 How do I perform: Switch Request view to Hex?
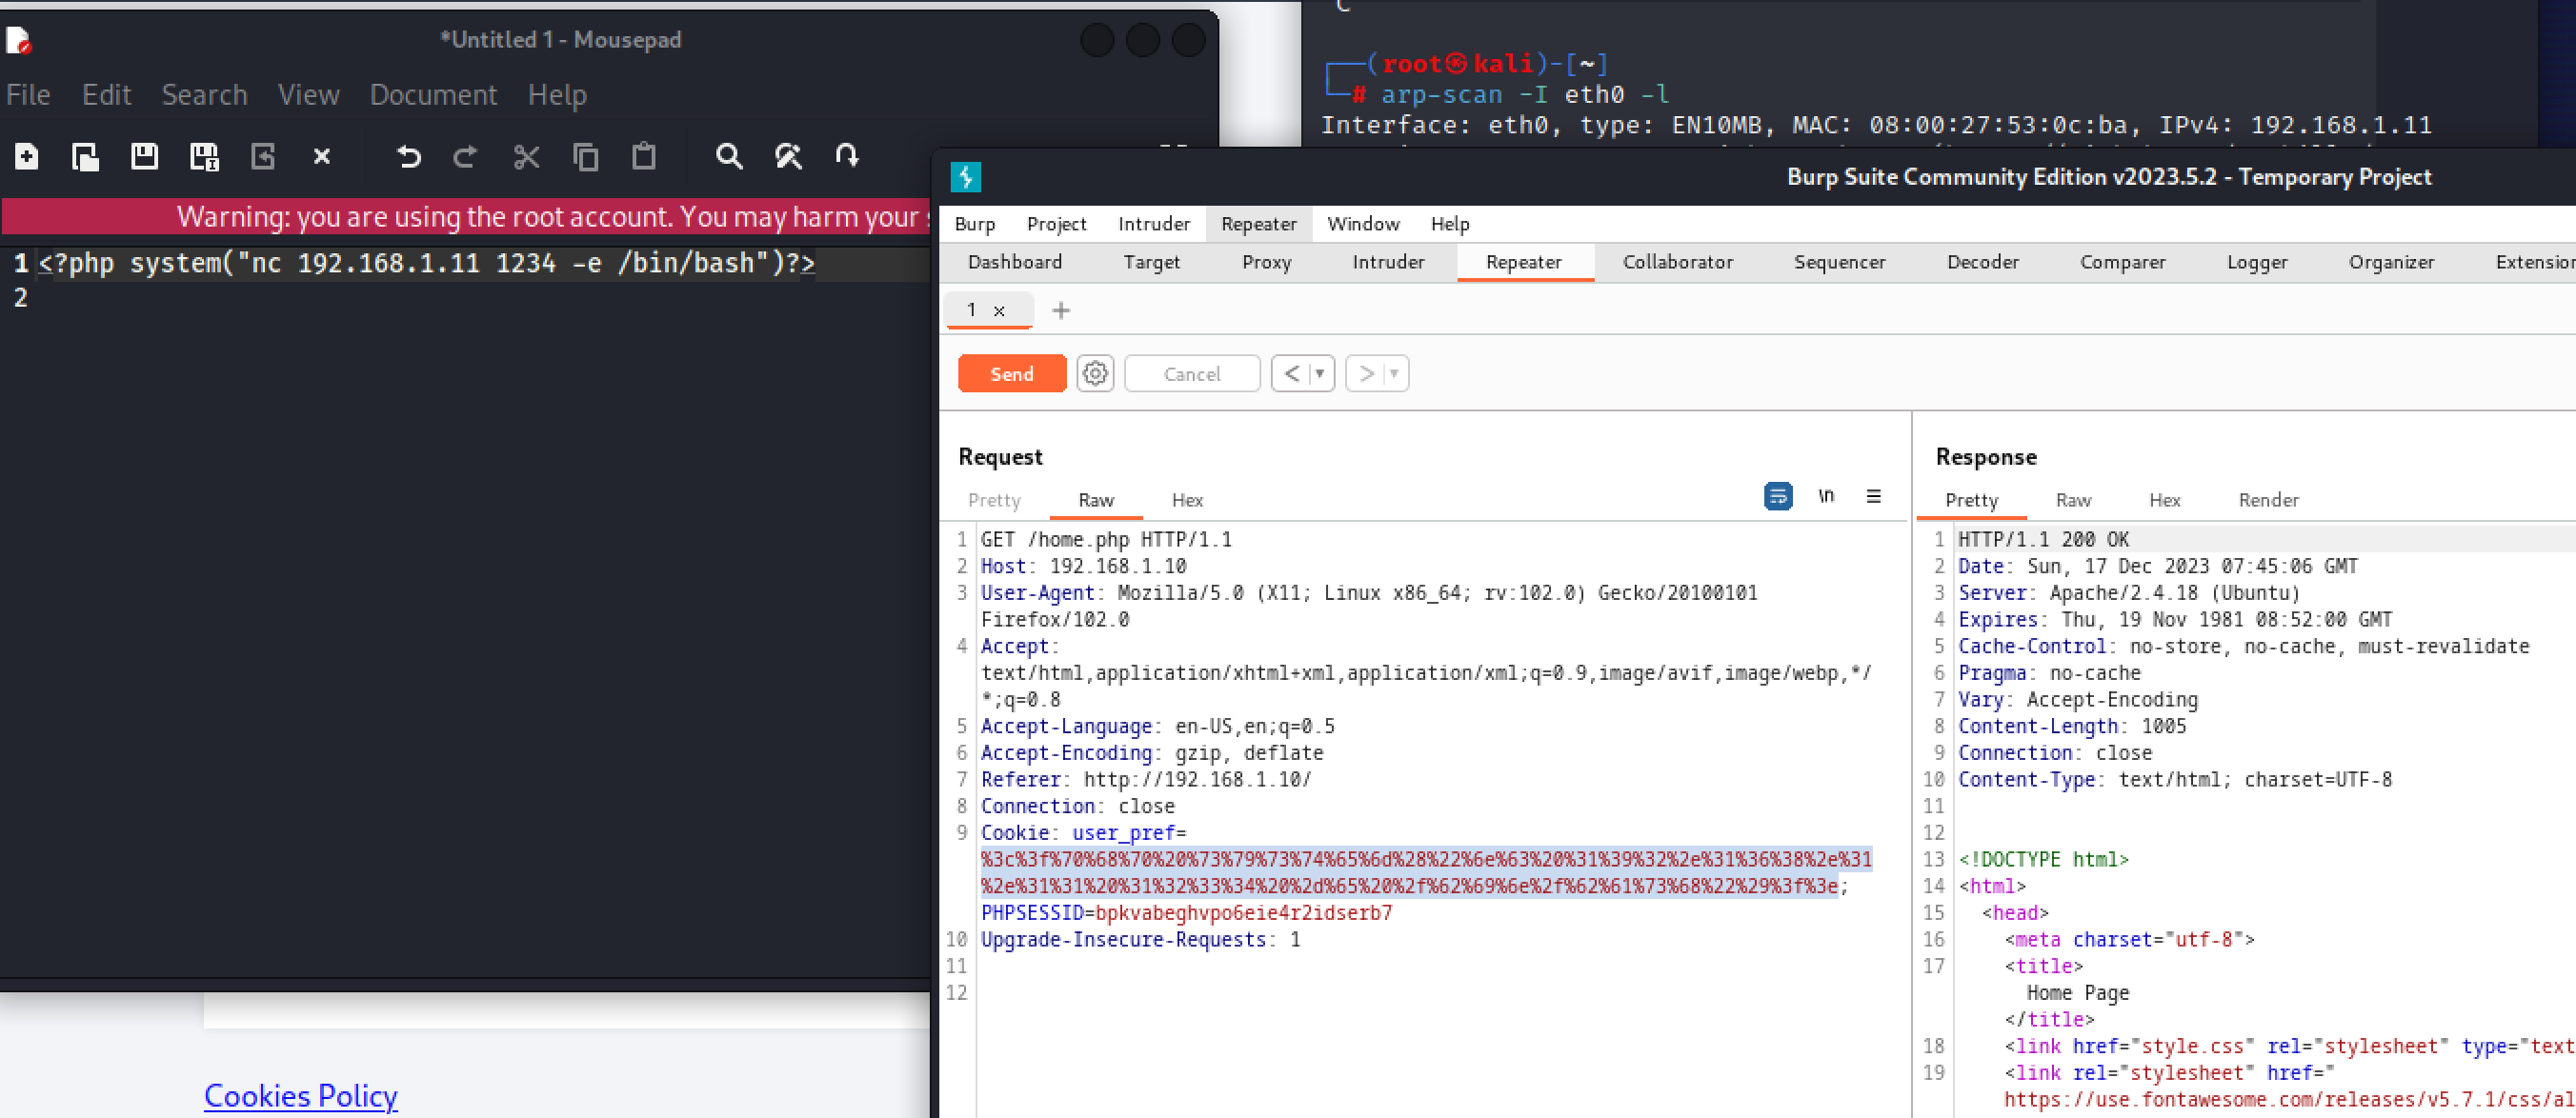pyautogui.click(x=1187, y=500)
